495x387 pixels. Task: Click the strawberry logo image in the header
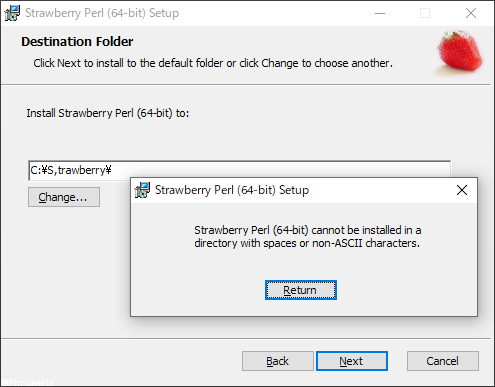(460, 53)
